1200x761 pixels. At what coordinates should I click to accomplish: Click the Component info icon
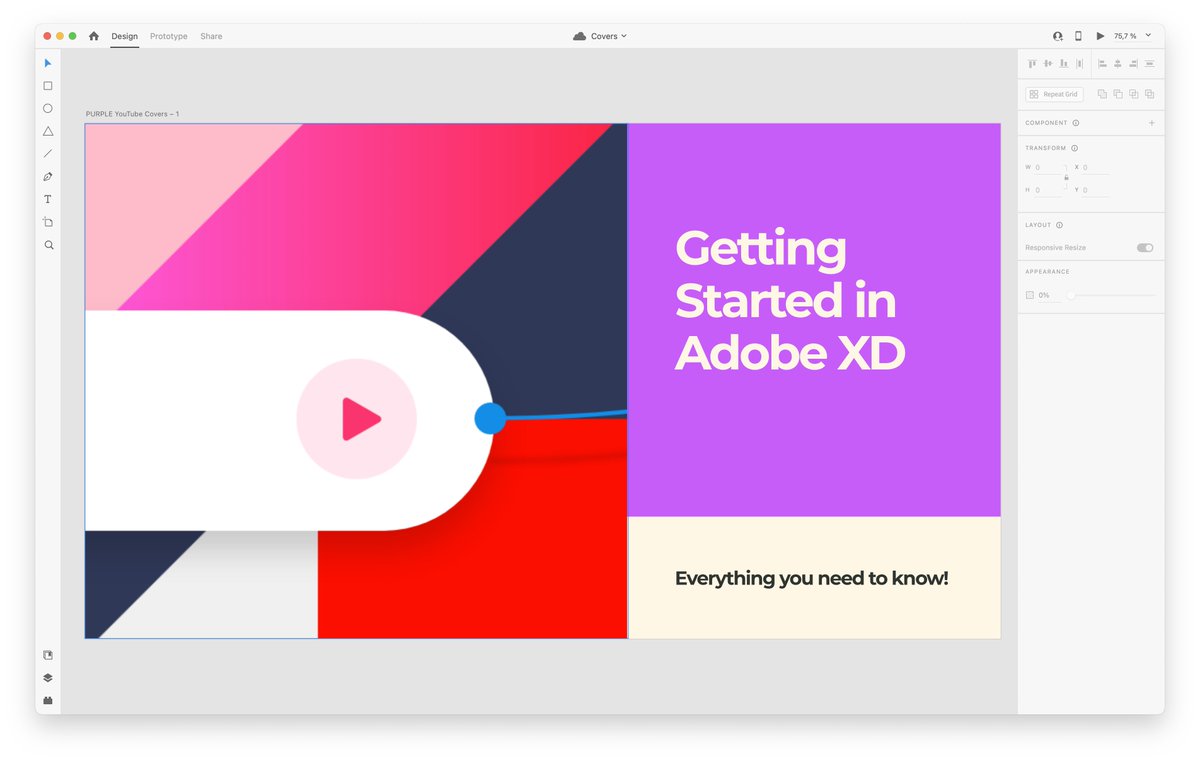point(1076,123)
